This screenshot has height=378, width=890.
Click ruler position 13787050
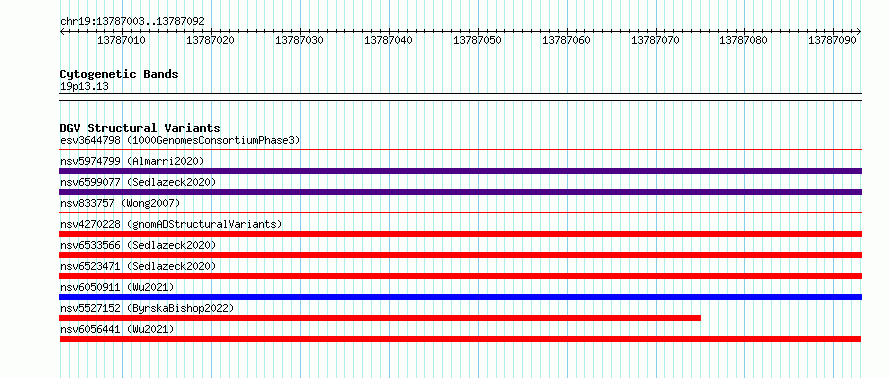477,40
